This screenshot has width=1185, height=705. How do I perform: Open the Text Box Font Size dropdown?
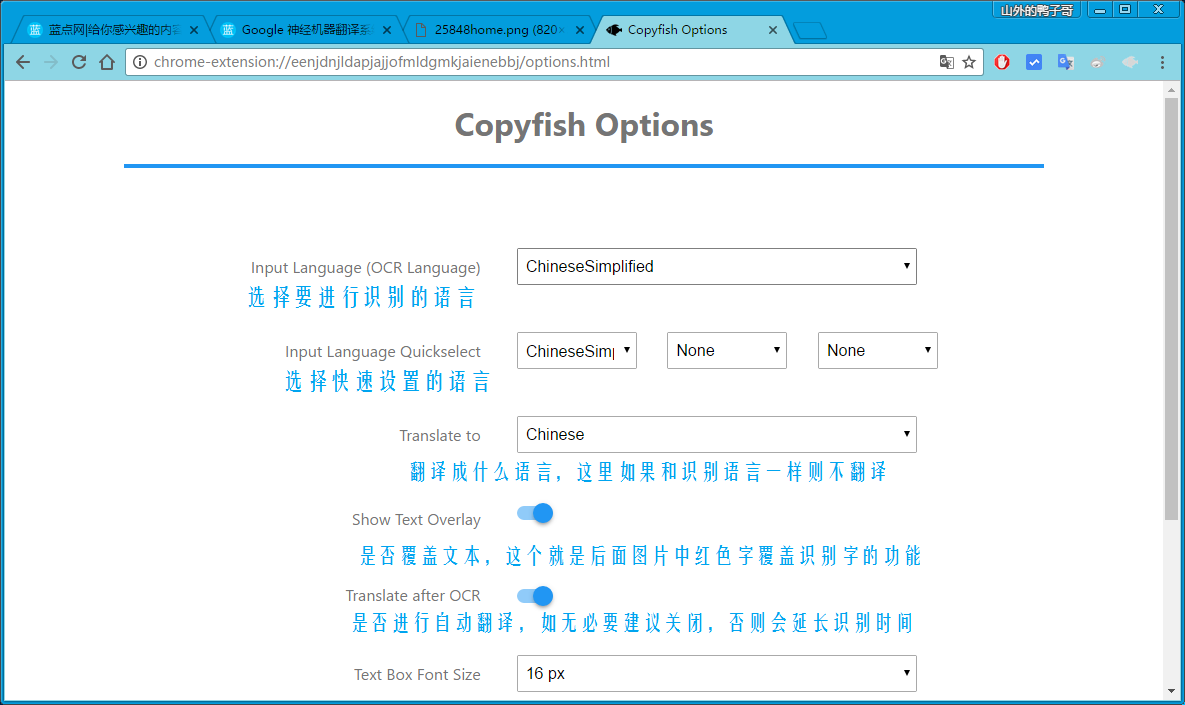pos(716,674)
